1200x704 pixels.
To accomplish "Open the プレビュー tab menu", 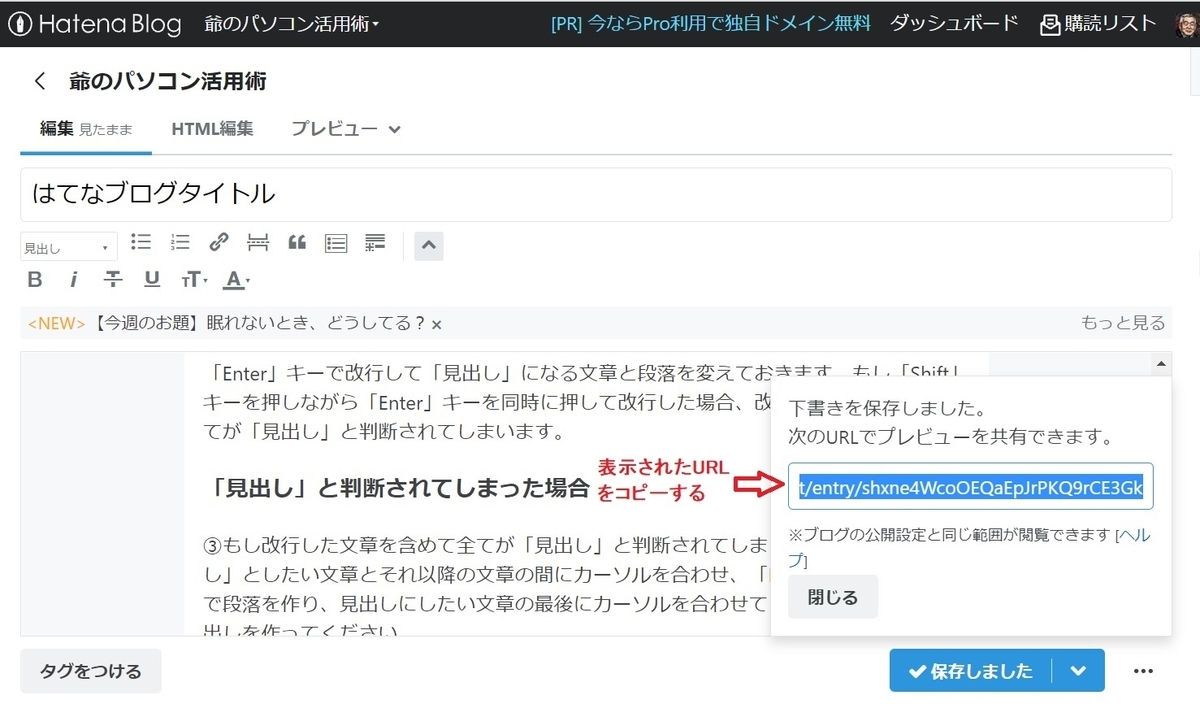I will 344,129.
